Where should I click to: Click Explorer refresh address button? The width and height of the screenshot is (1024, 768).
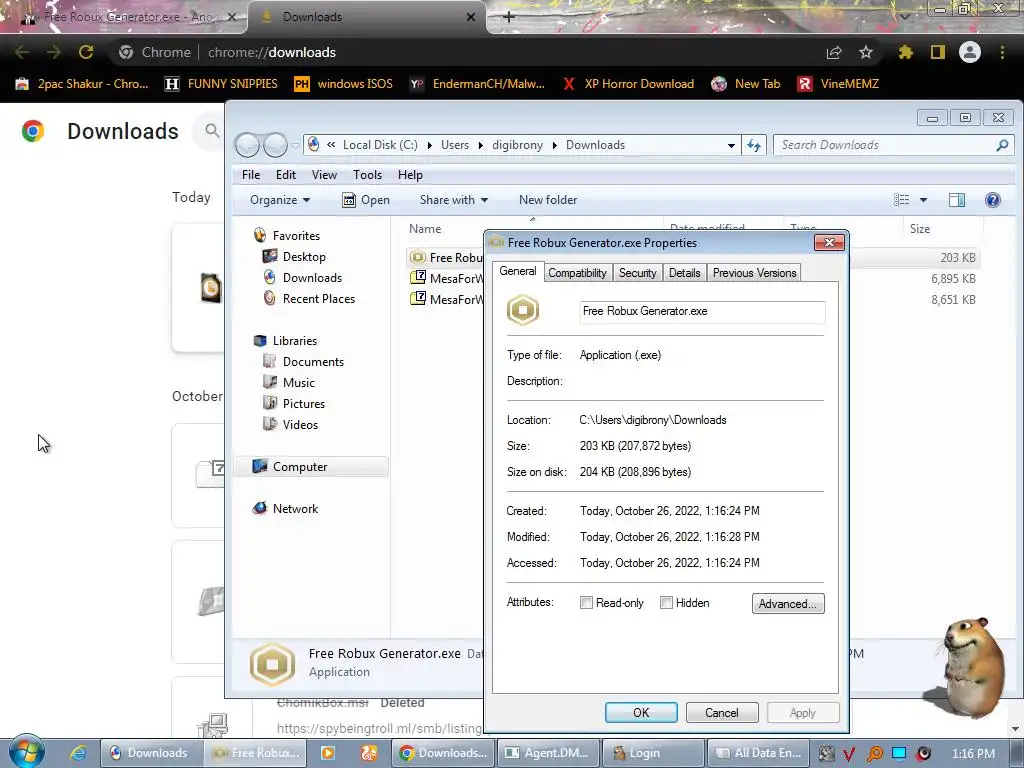(x=754, y=145)
